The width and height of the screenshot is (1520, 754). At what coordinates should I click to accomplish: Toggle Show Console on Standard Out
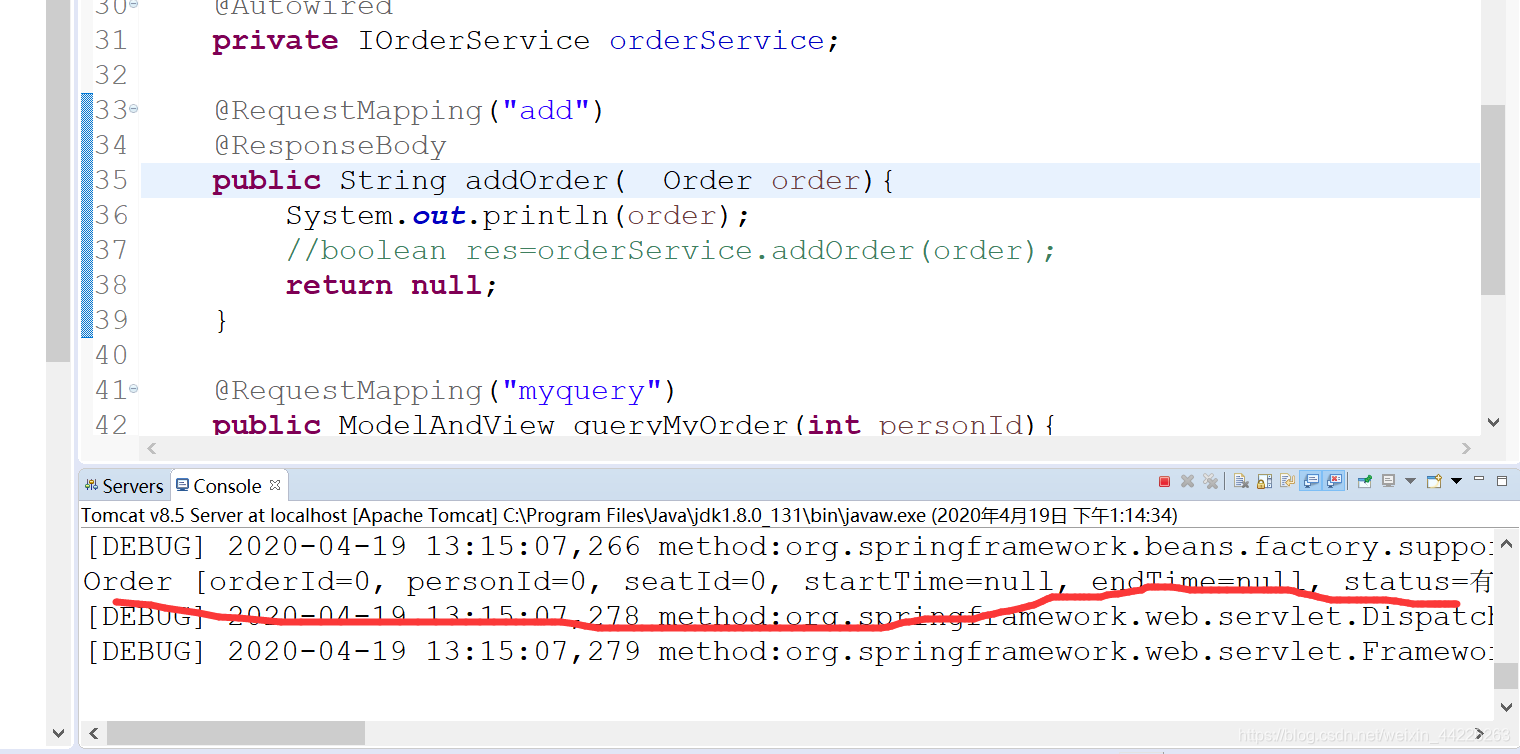[1310, 481]
